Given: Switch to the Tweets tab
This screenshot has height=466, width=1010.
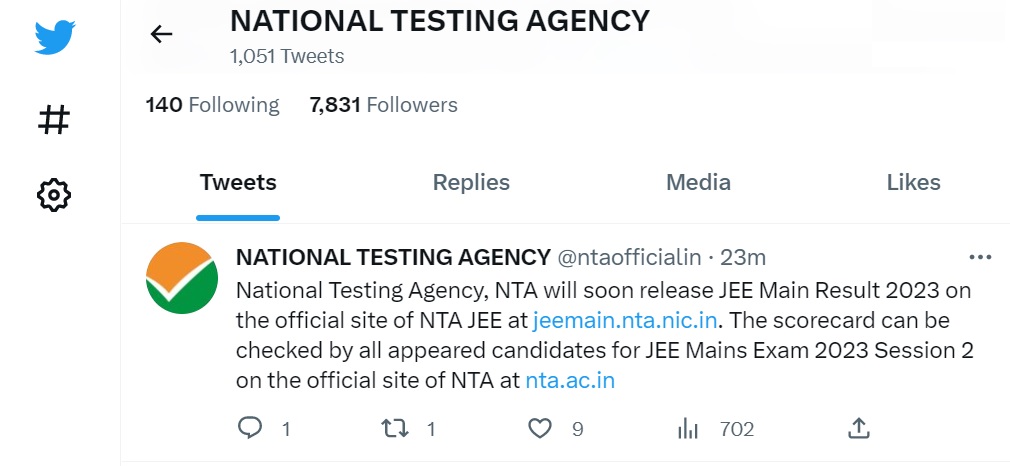Looking at the screenshot, I should 238,183.
